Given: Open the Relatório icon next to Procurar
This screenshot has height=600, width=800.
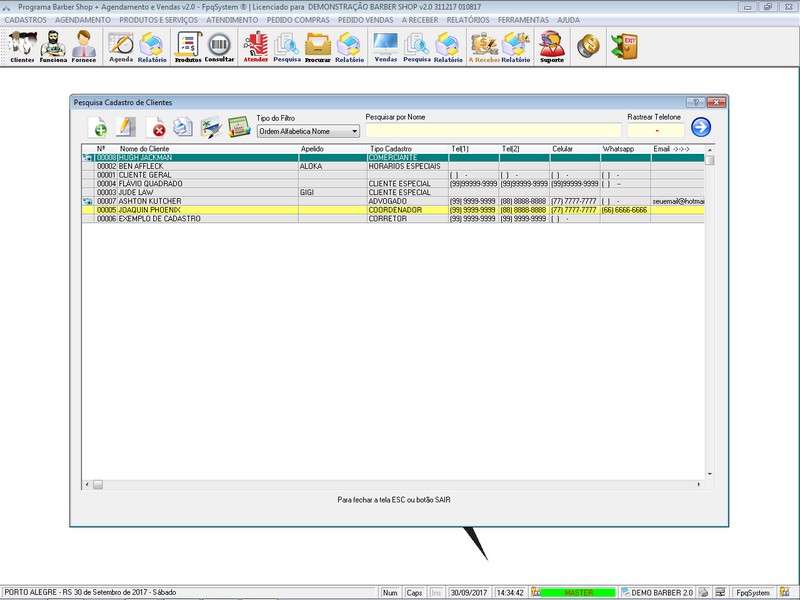Looking at the screenshot, I should [x=349, y=47].
